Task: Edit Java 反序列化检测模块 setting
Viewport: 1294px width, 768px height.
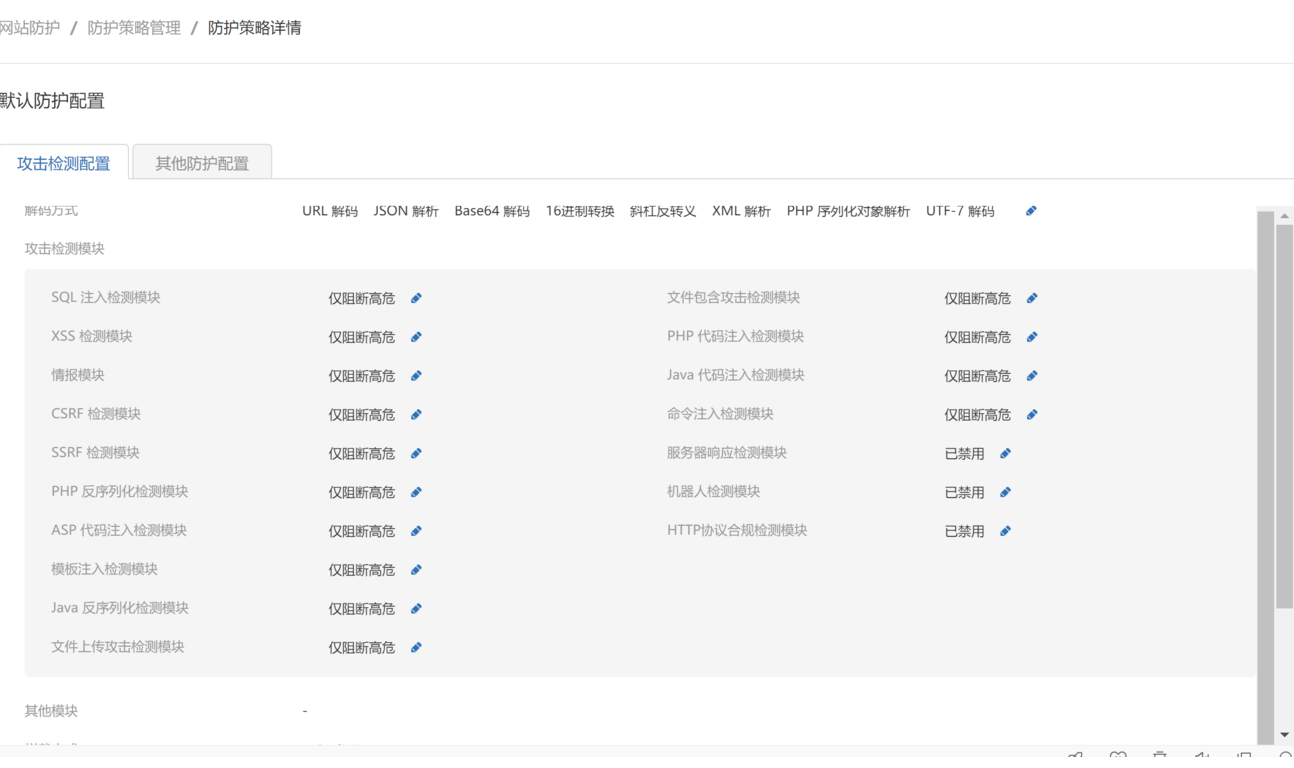Action: [416, 609]
